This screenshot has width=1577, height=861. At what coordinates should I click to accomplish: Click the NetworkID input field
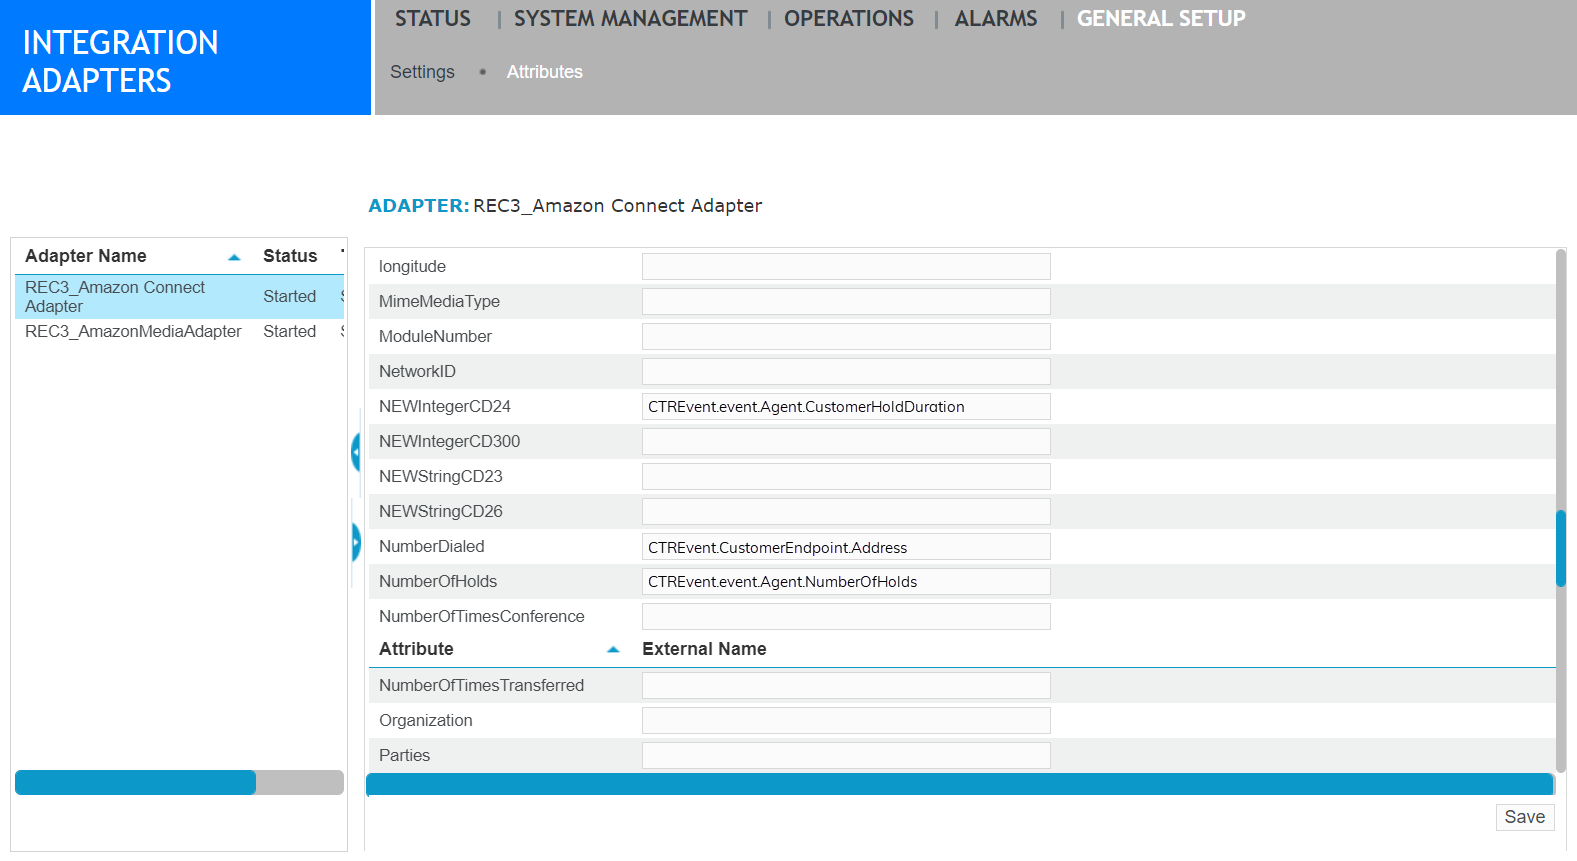(x=846, y=371)
